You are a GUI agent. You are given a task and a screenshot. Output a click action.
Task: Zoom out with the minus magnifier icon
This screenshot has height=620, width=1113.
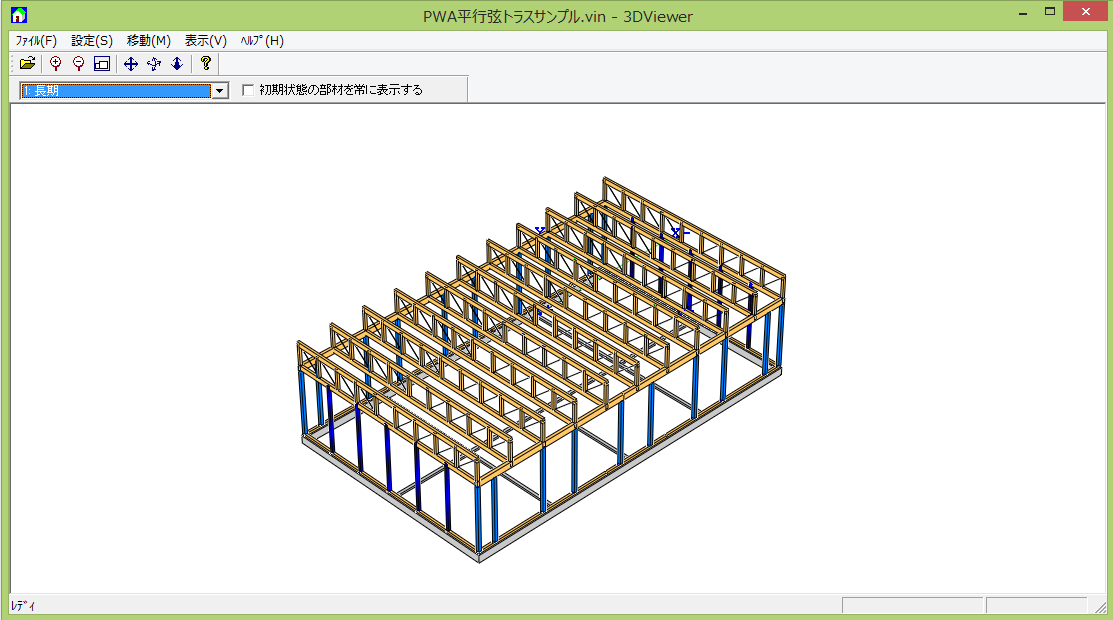78,64
